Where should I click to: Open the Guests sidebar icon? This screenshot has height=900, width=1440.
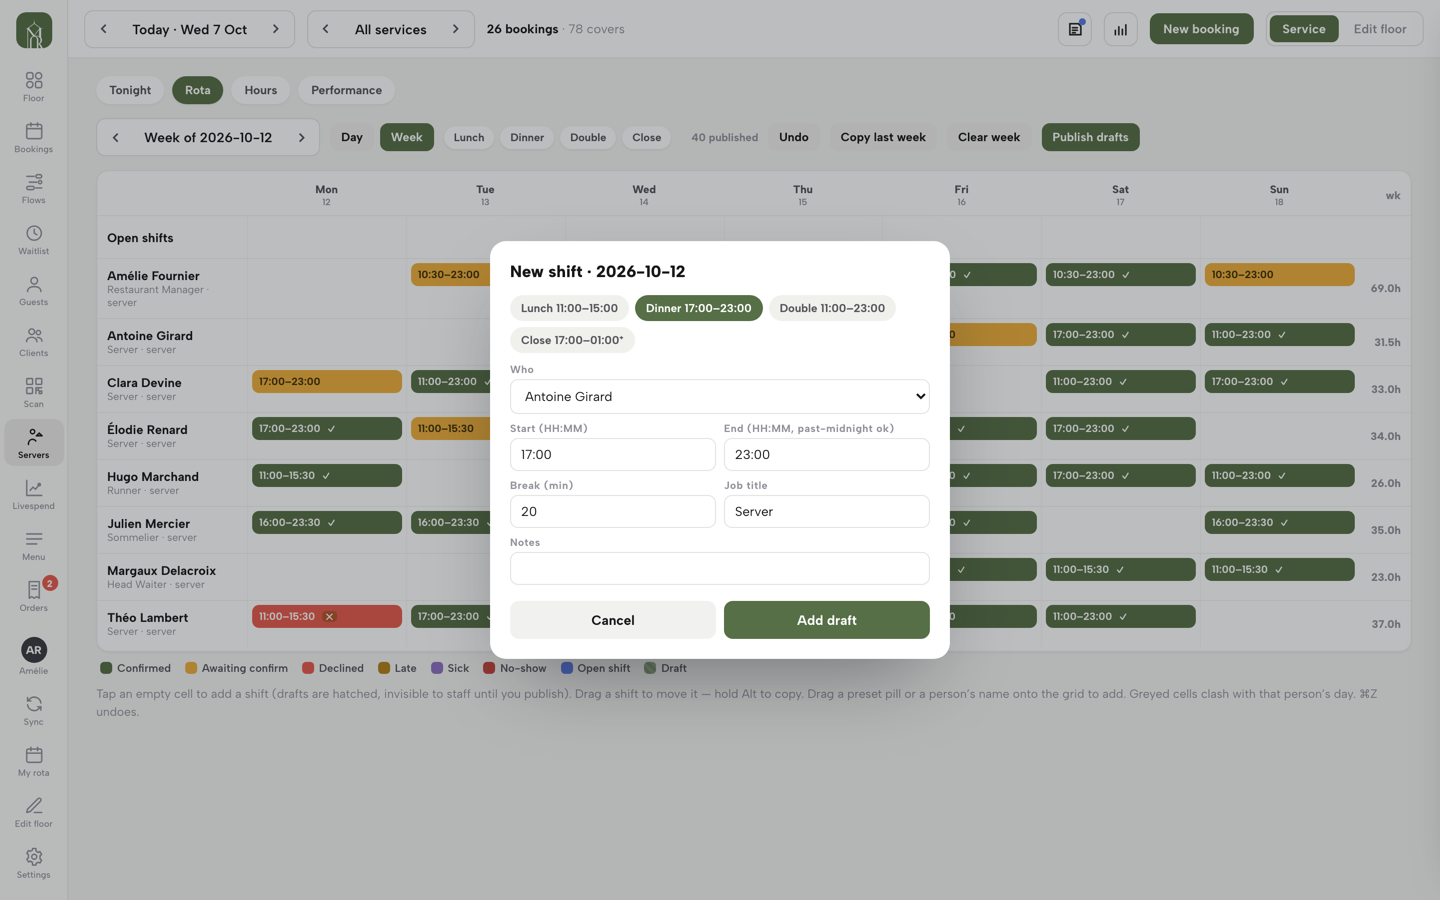click(x=34, y=290)
